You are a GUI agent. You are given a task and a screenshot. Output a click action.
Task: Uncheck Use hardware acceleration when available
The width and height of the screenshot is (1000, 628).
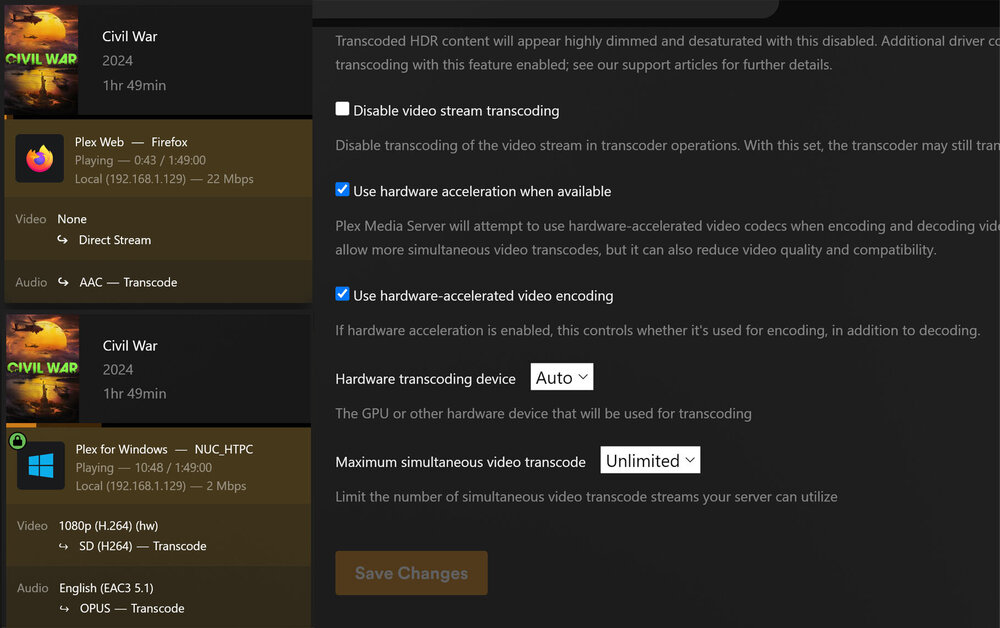pyautogui.click(x=342, y=189)
